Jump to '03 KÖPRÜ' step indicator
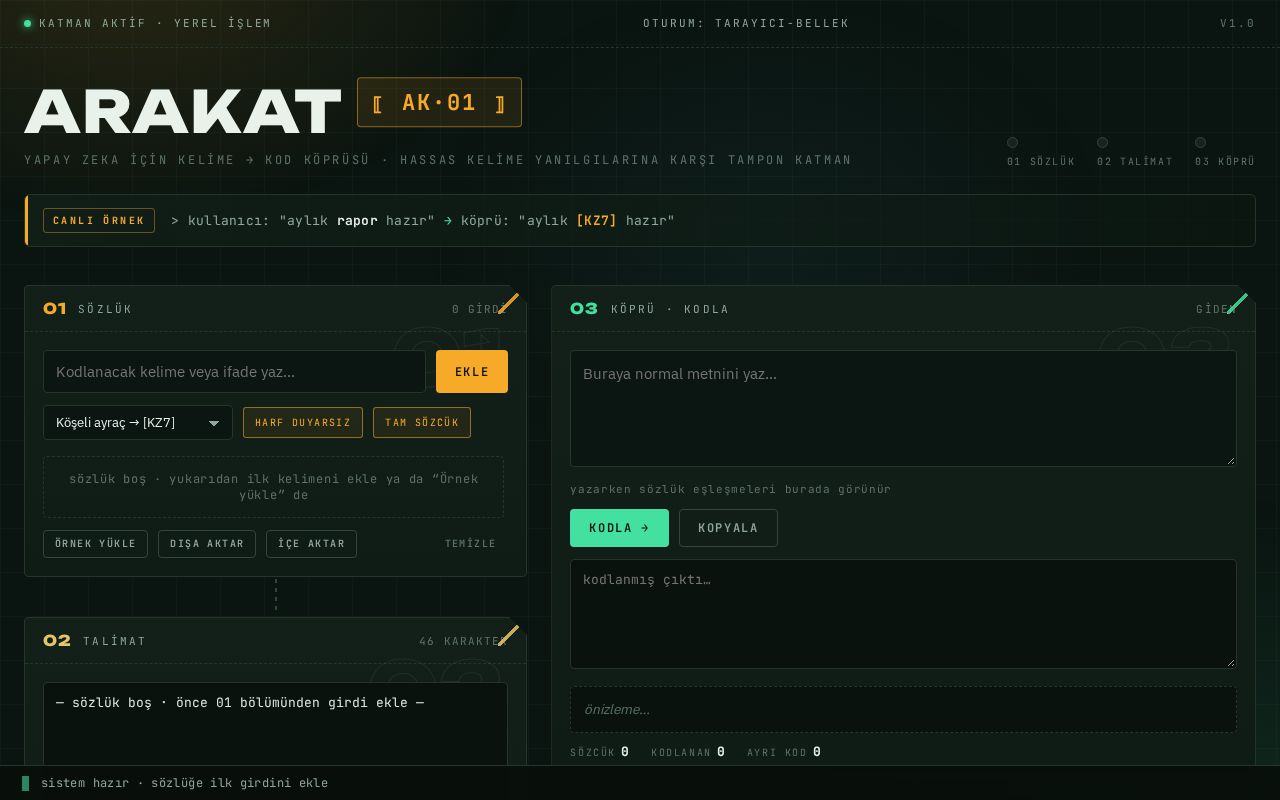 pos(1225,152)
